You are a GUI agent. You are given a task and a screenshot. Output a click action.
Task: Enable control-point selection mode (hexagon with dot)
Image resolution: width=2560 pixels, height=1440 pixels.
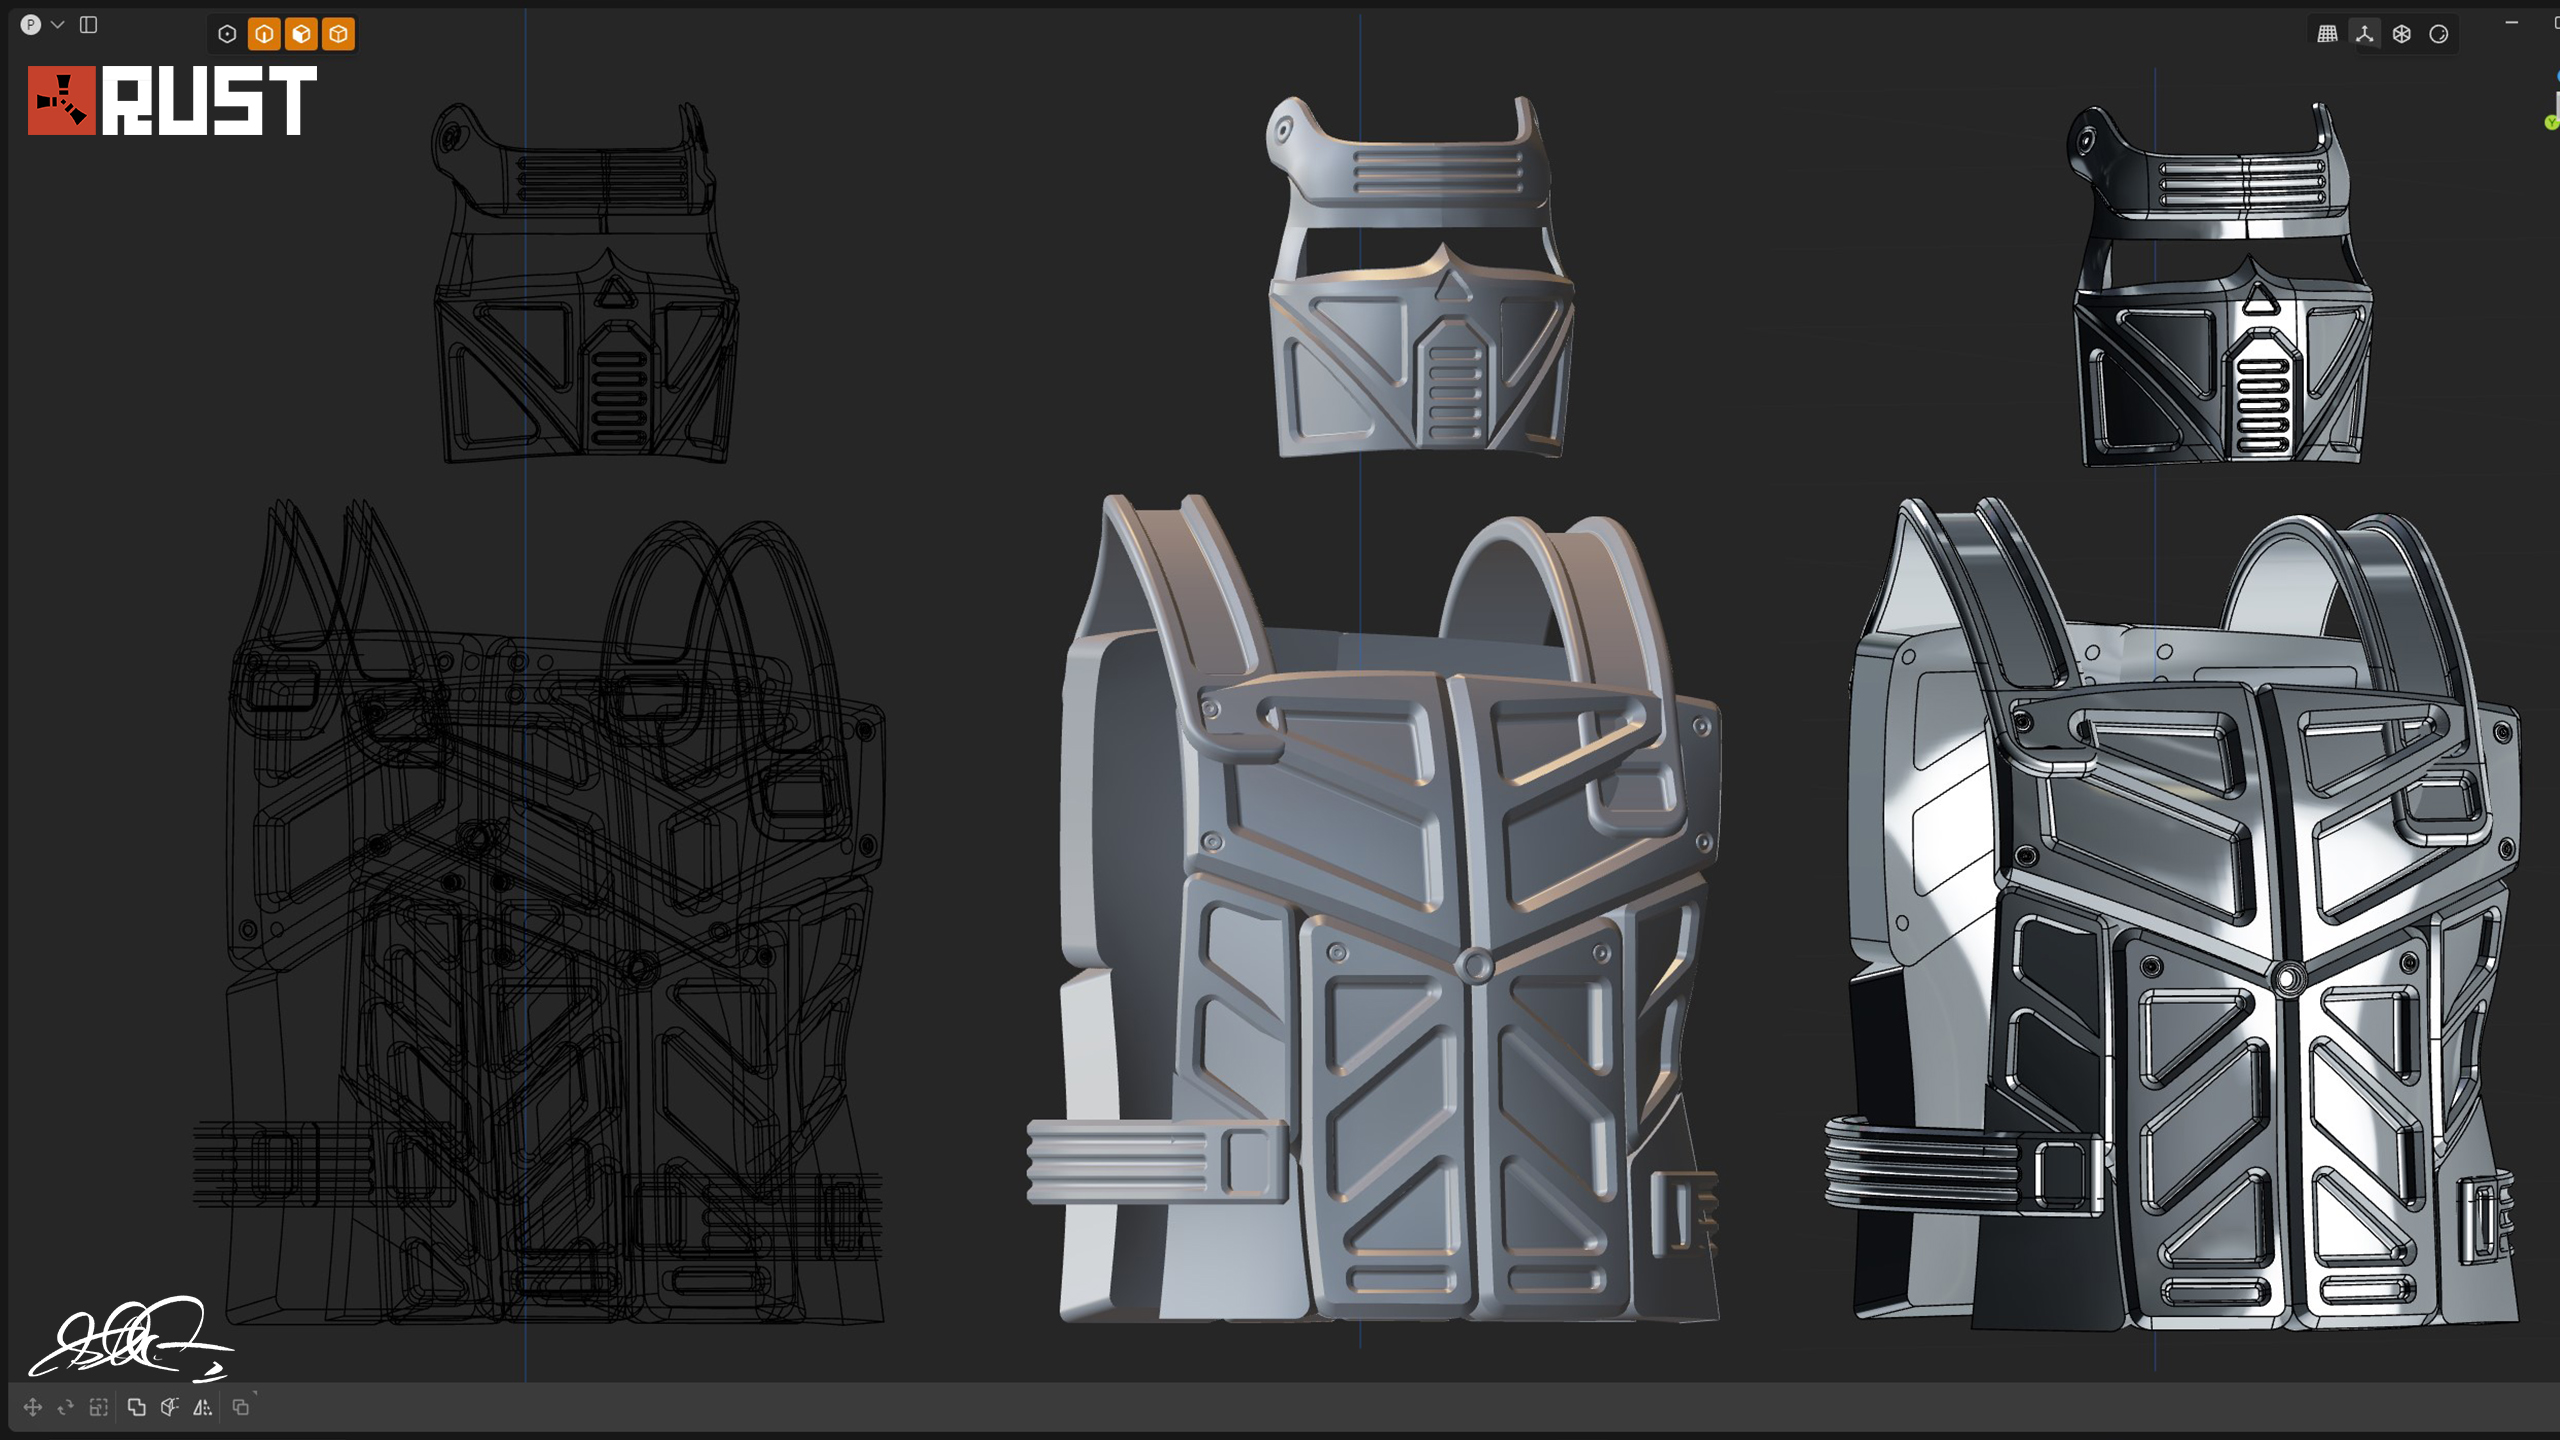(x=227, y=34)
